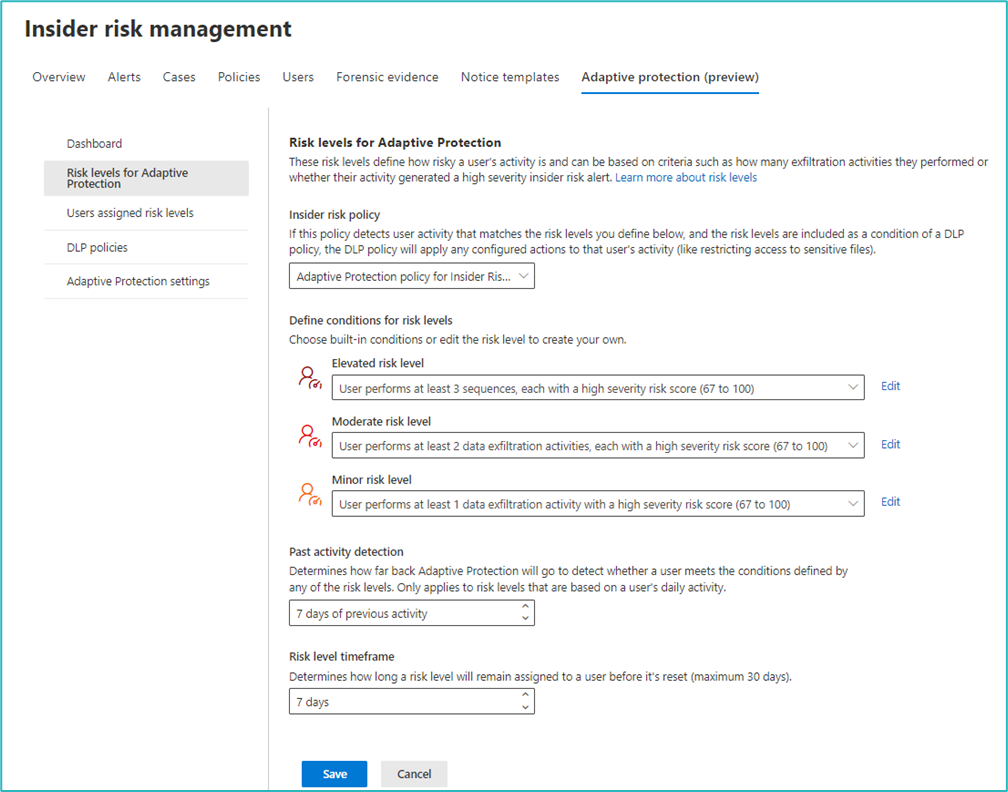Click Learn more about risk levels
Image resolution: width=1008 pixels, height=792 pixels.
[690, 175]
